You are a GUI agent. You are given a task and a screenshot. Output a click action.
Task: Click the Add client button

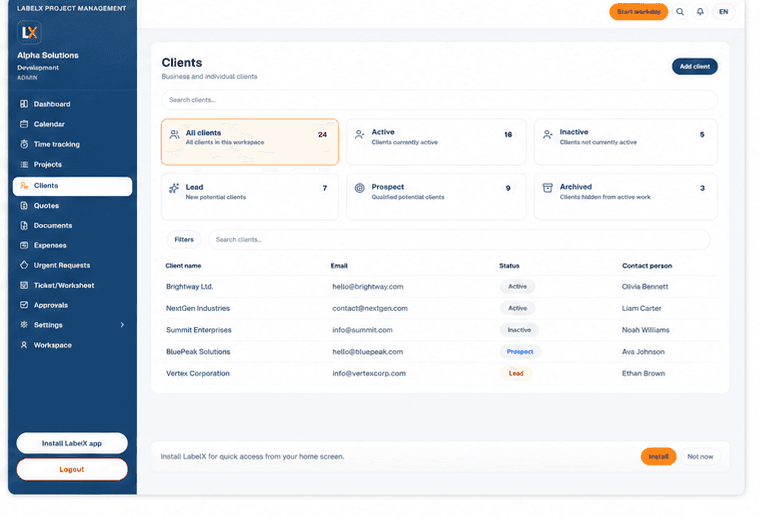tap(695, 66)
